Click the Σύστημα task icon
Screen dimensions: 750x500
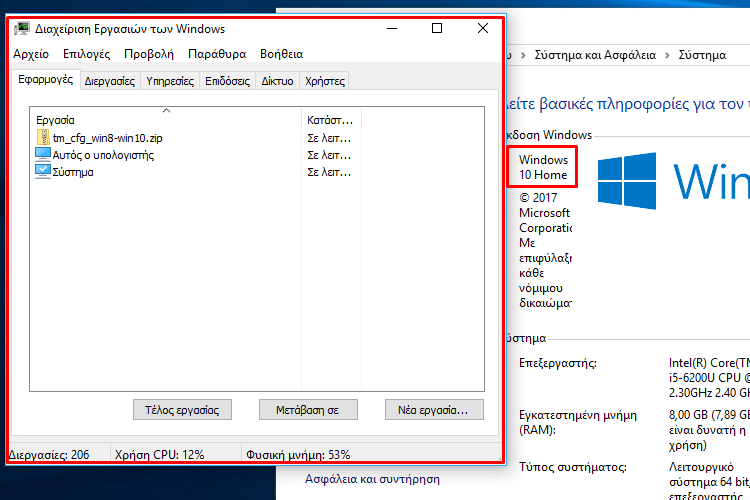click(x=43, y=171)
